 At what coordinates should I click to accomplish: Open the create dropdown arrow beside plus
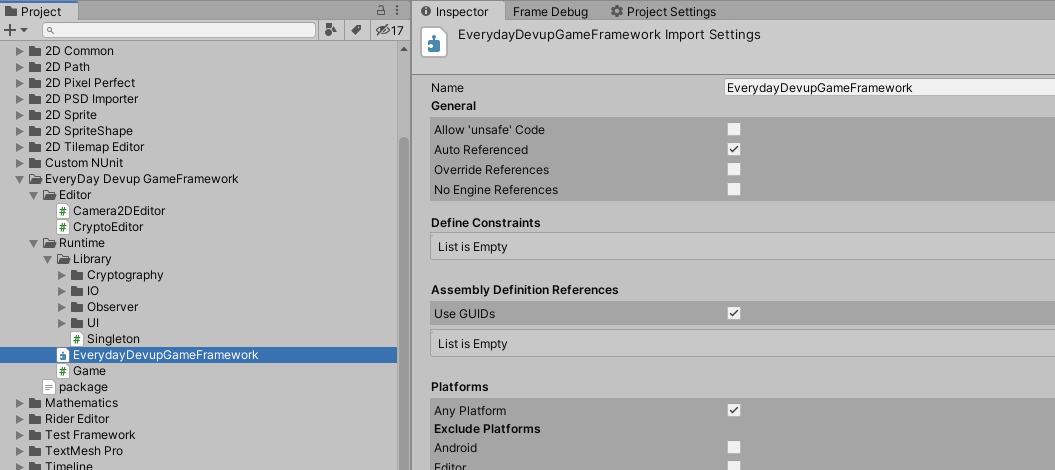coord(24,30)
